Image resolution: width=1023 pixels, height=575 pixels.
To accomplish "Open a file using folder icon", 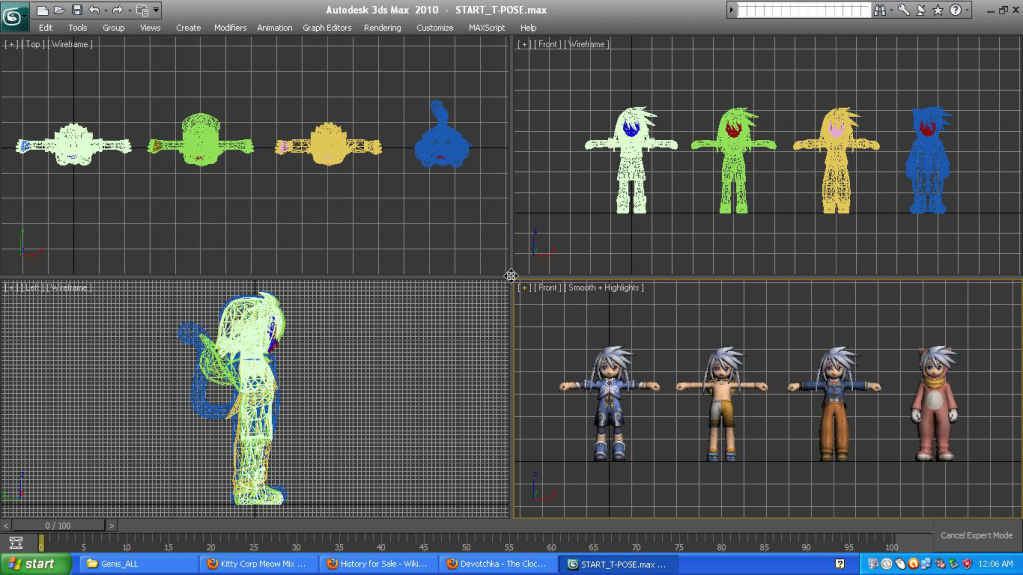I will [x=59, y=10].
